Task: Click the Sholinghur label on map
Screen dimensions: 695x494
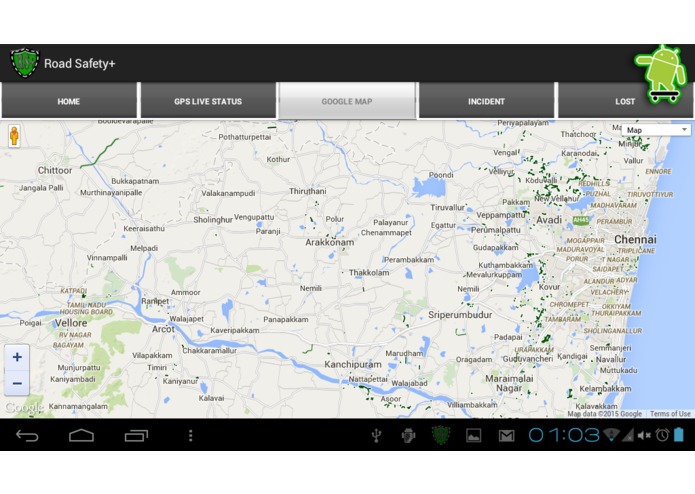Action: (x=213, y=220)
